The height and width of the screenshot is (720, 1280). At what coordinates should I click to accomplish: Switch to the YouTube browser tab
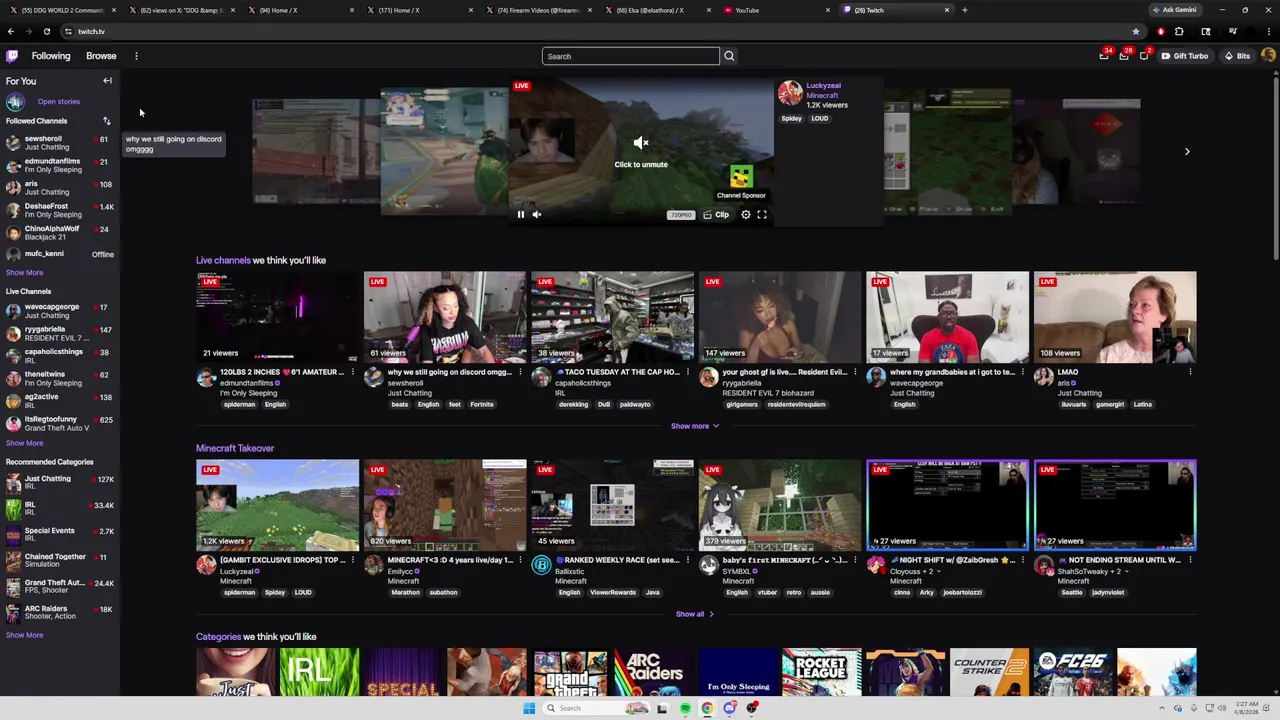pyautogui.click(x=776, y=10)
